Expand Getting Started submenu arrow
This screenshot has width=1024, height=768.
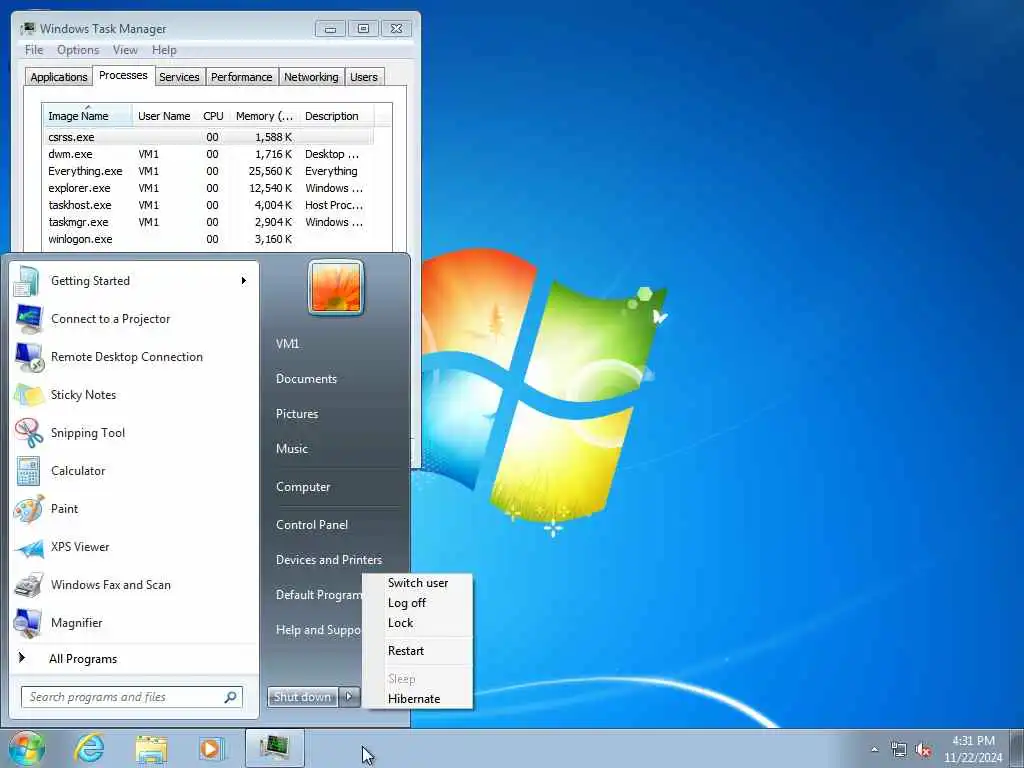point(244,281)
